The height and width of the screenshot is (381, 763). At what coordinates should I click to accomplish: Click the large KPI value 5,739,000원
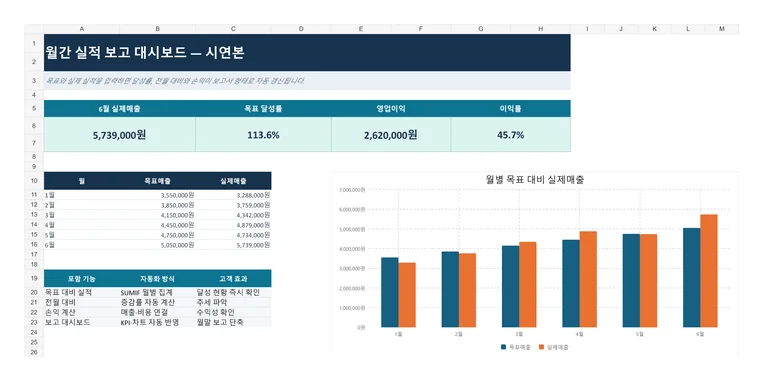point(119,135)
